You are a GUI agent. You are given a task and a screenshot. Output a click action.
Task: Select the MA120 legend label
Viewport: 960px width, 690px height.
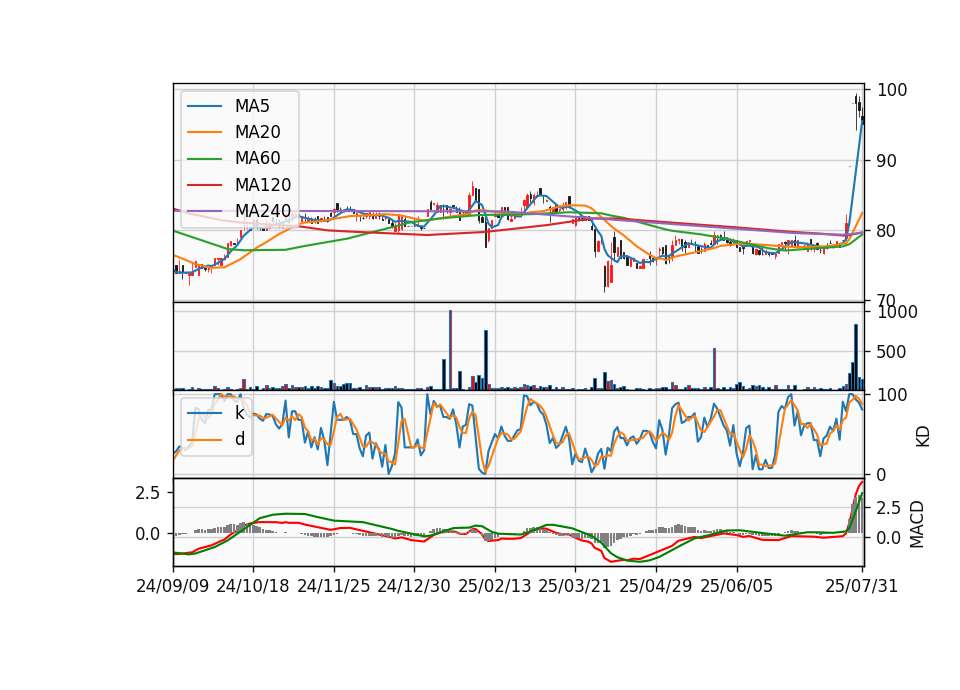[263, 185]
